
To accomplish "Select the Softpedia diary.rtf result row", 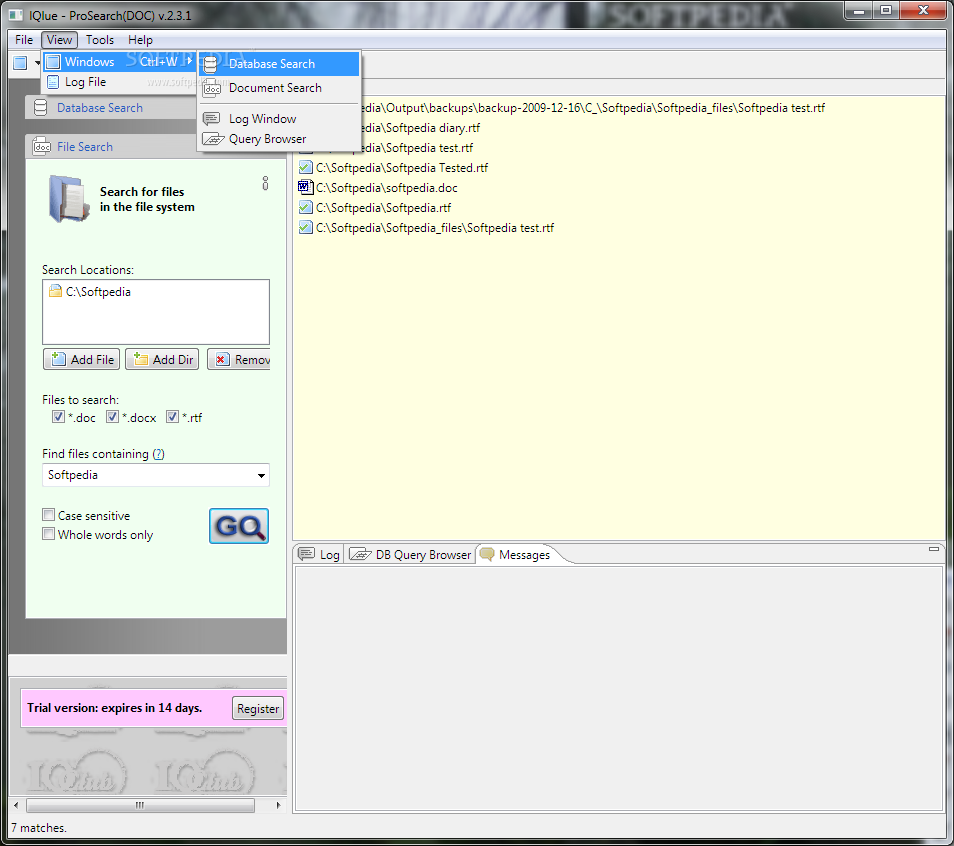I will point(420,128).
